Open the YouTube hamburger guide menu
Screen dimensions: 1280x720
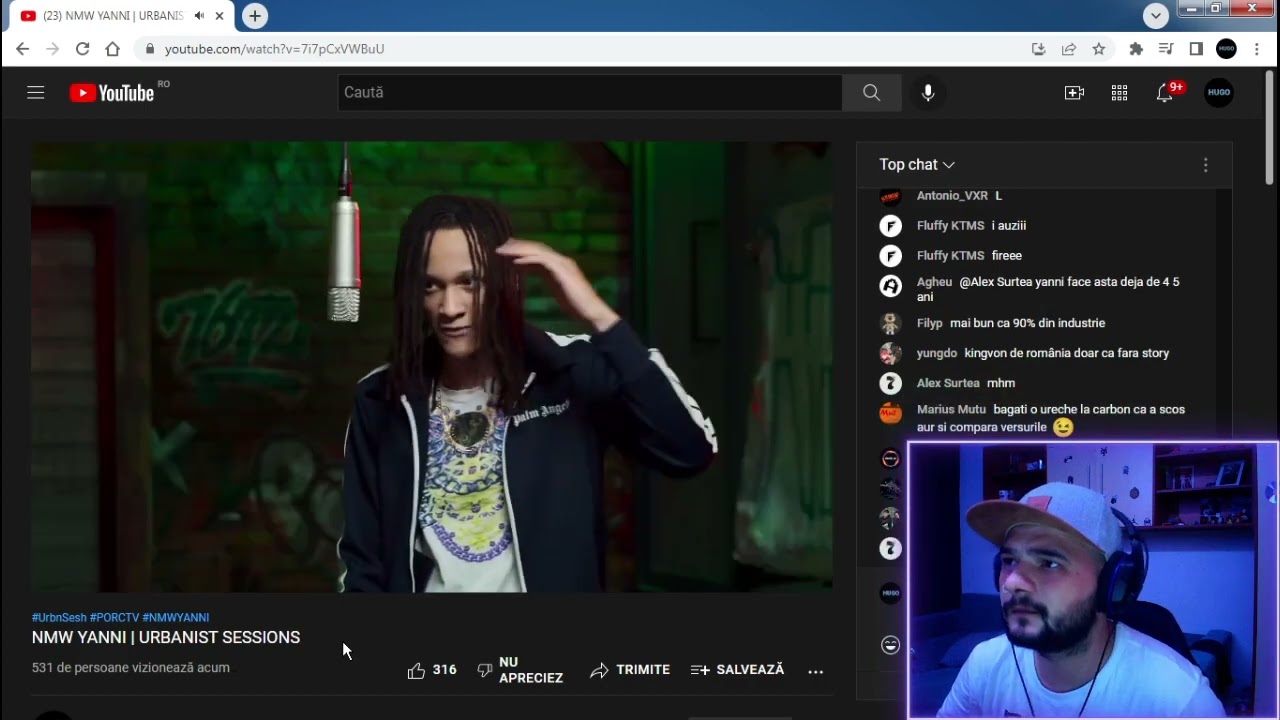tap(36, 93)
